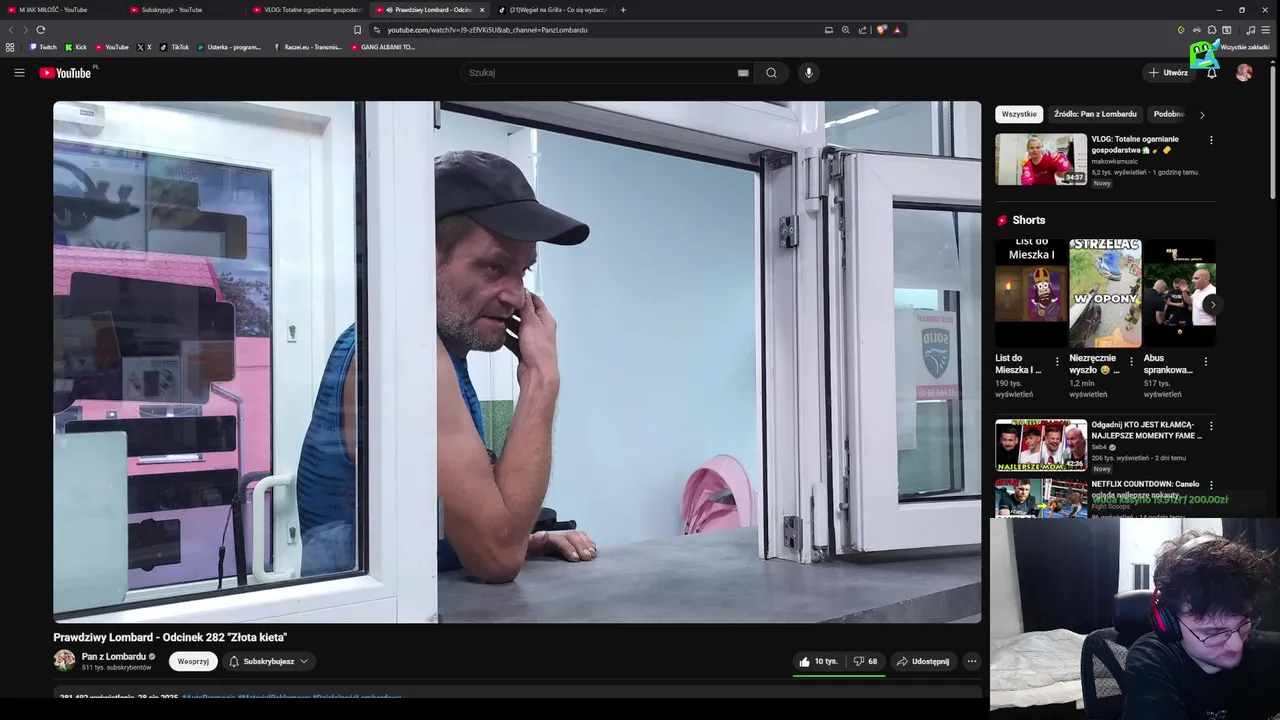Open the on-screen keyboard icon in search
The width and height of the screenshot is (1280, 720).
click(743, 72)
